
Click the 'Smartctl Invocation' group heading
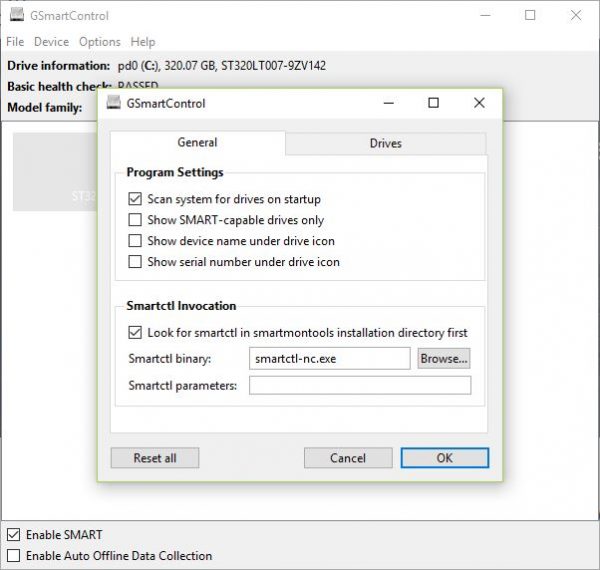pyautogui.click(x=181, y=306)
